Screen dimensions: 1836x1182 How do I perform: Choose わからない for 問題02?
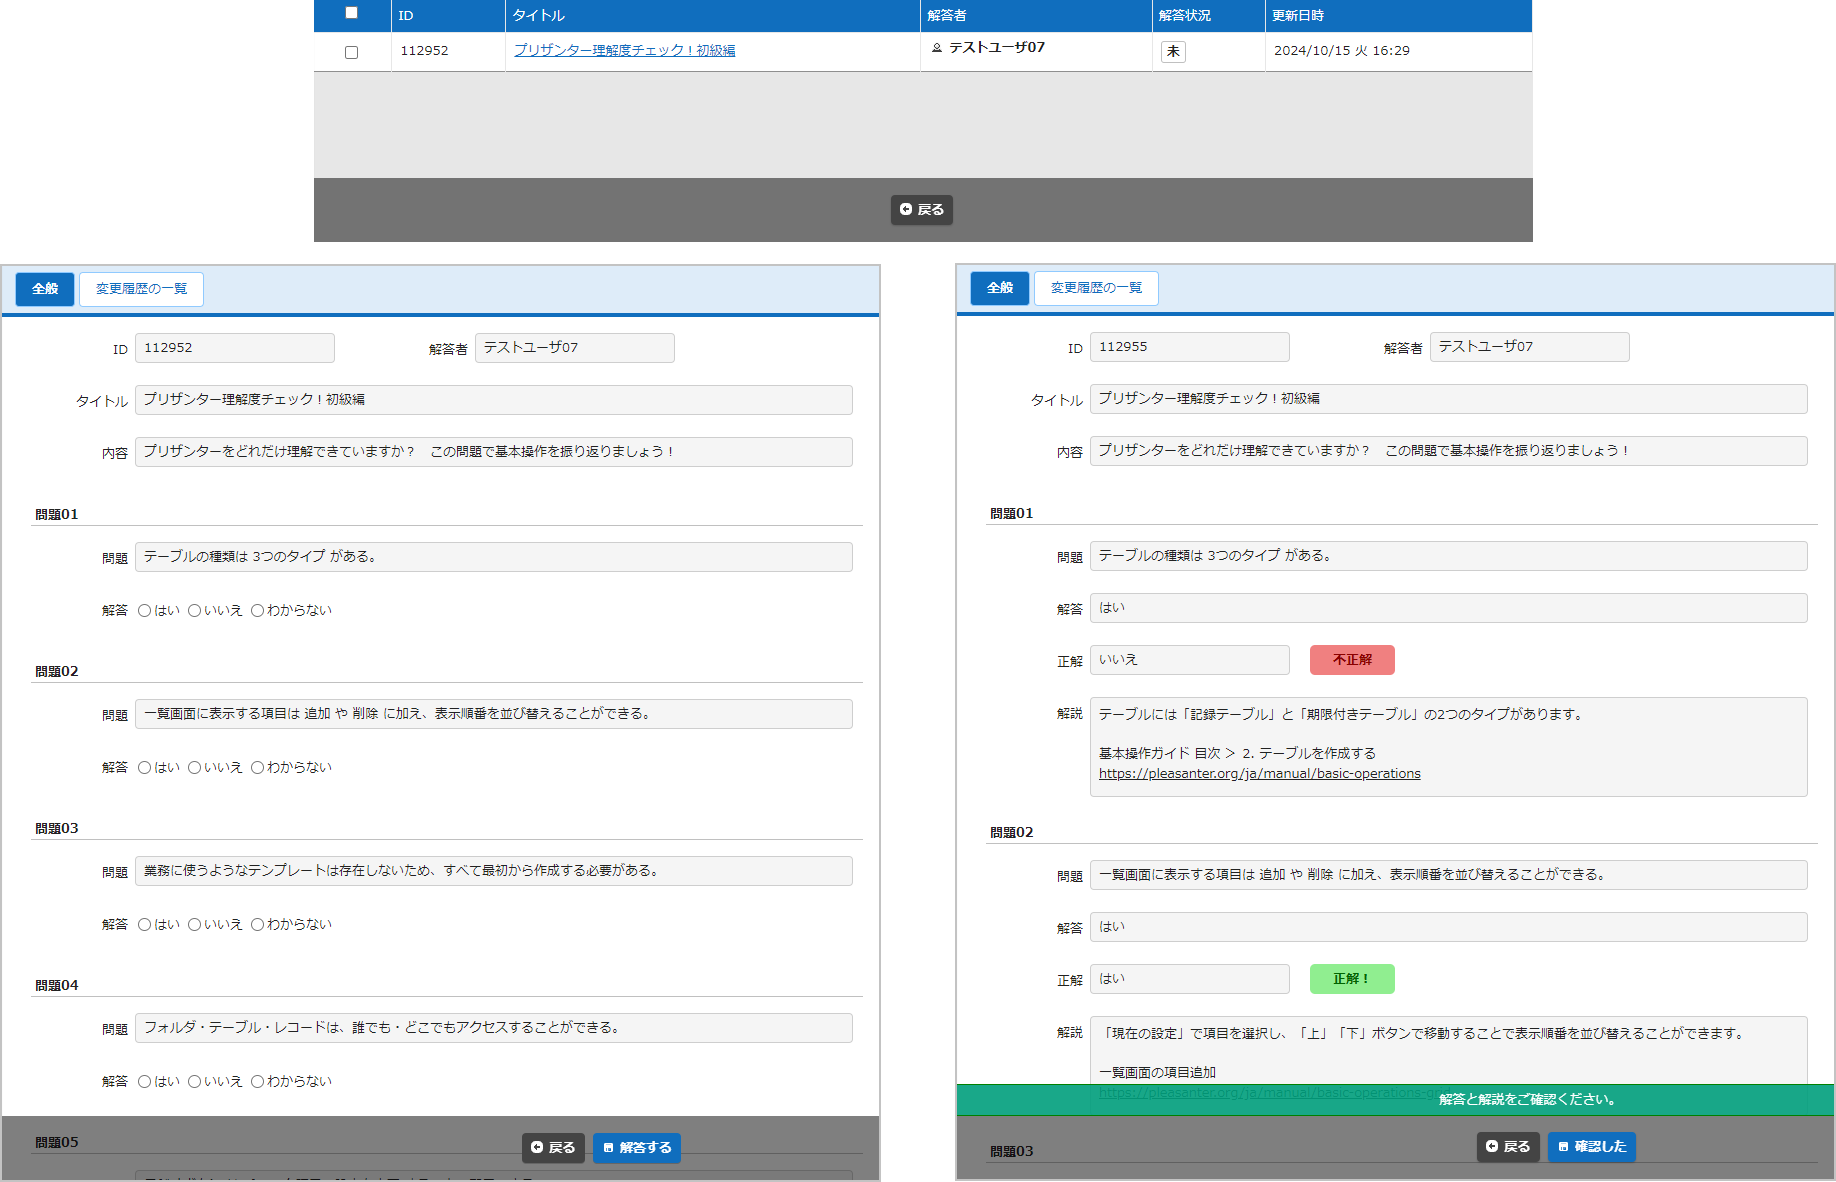pyautogui.click(x=257, y=768)
